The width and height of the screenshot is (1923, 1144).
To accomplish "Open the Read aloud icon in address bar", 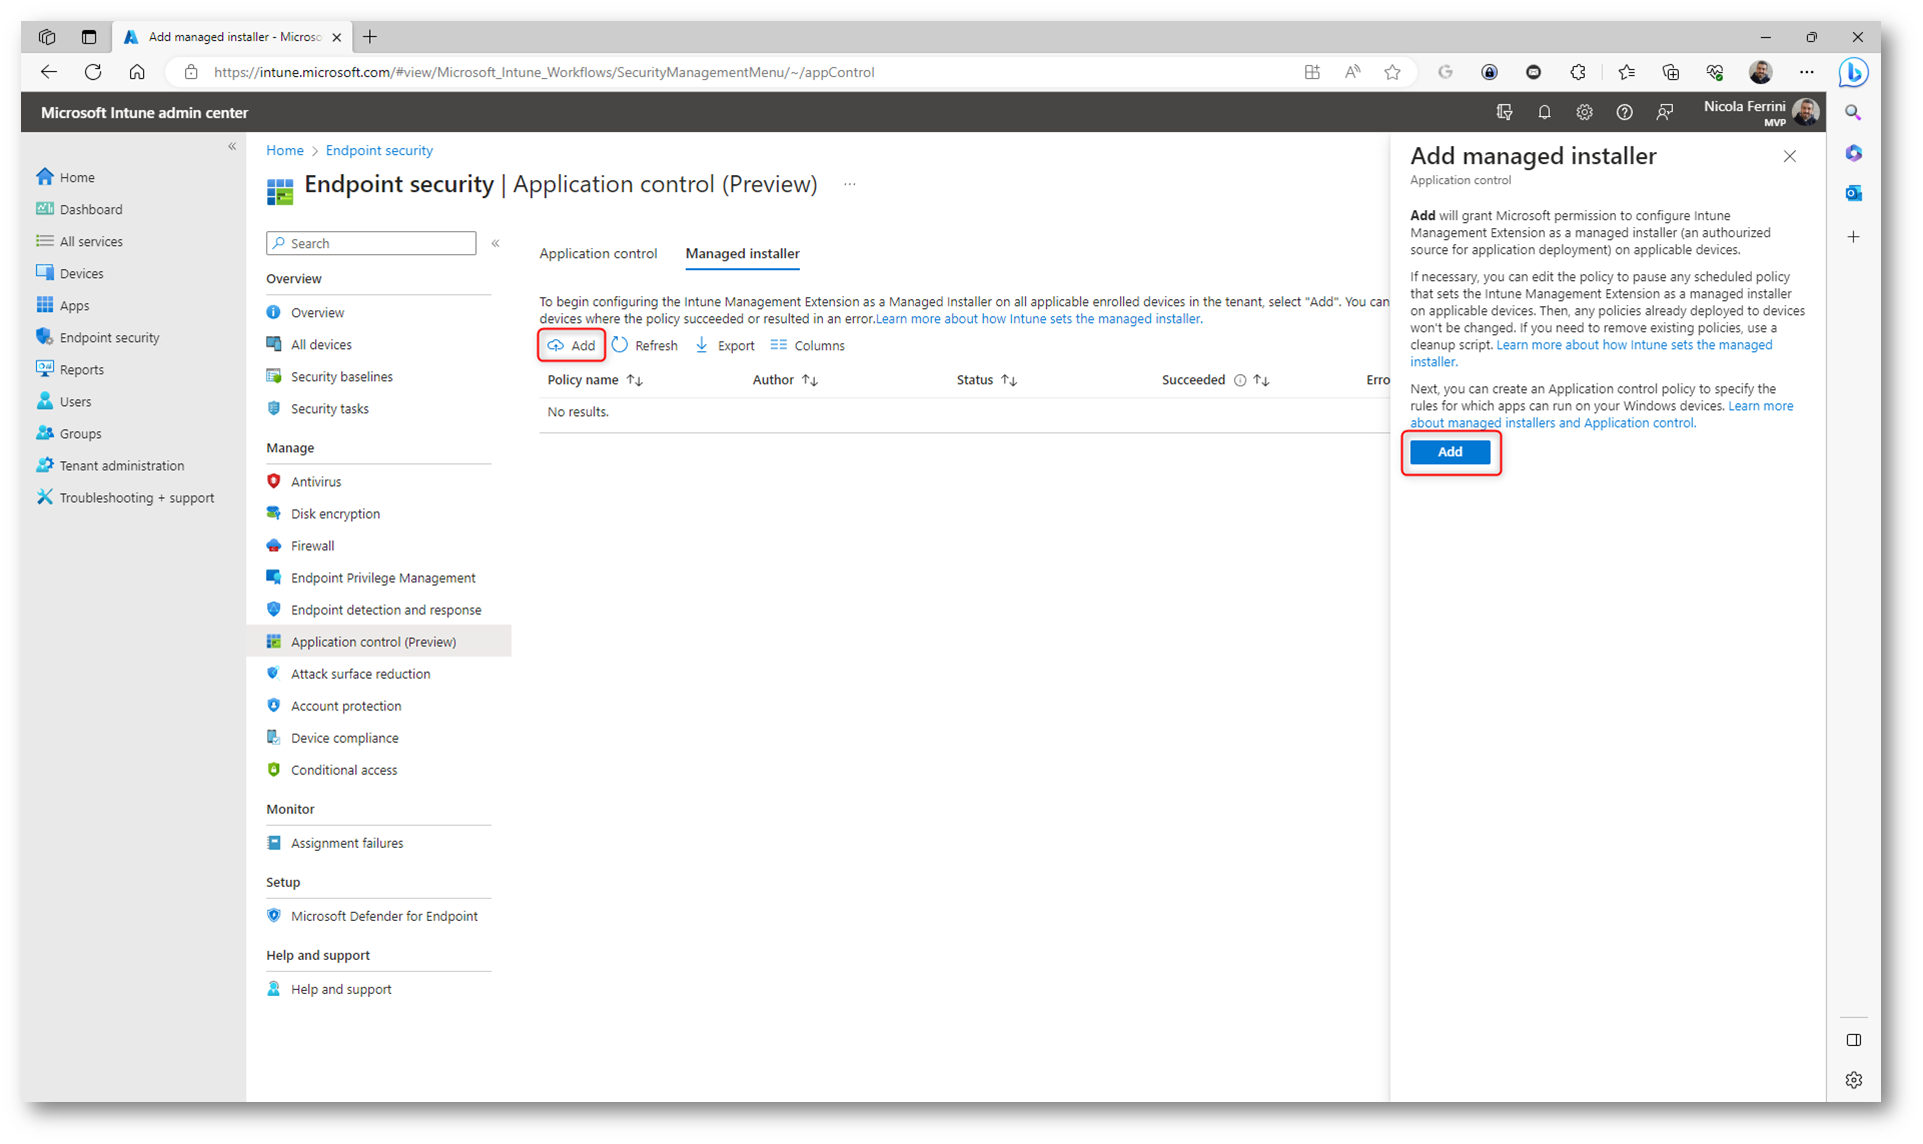I will coord(1352,72).
